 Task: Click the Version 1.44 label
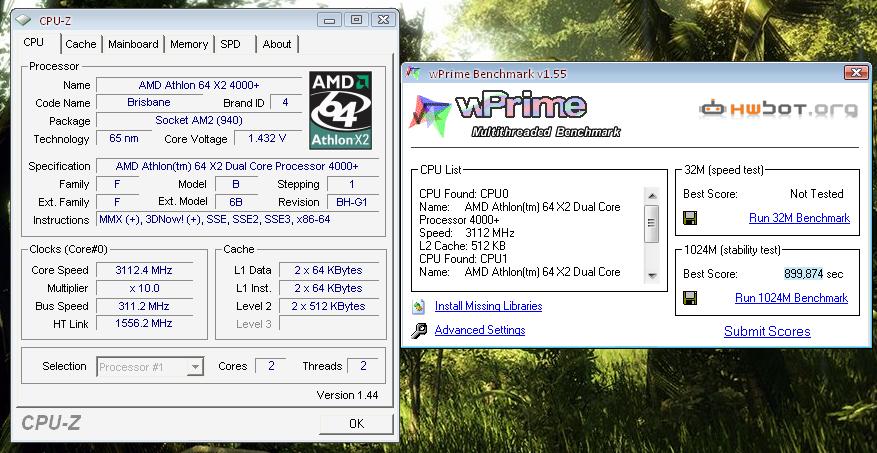pyautogui.click(x=347, y=395)
